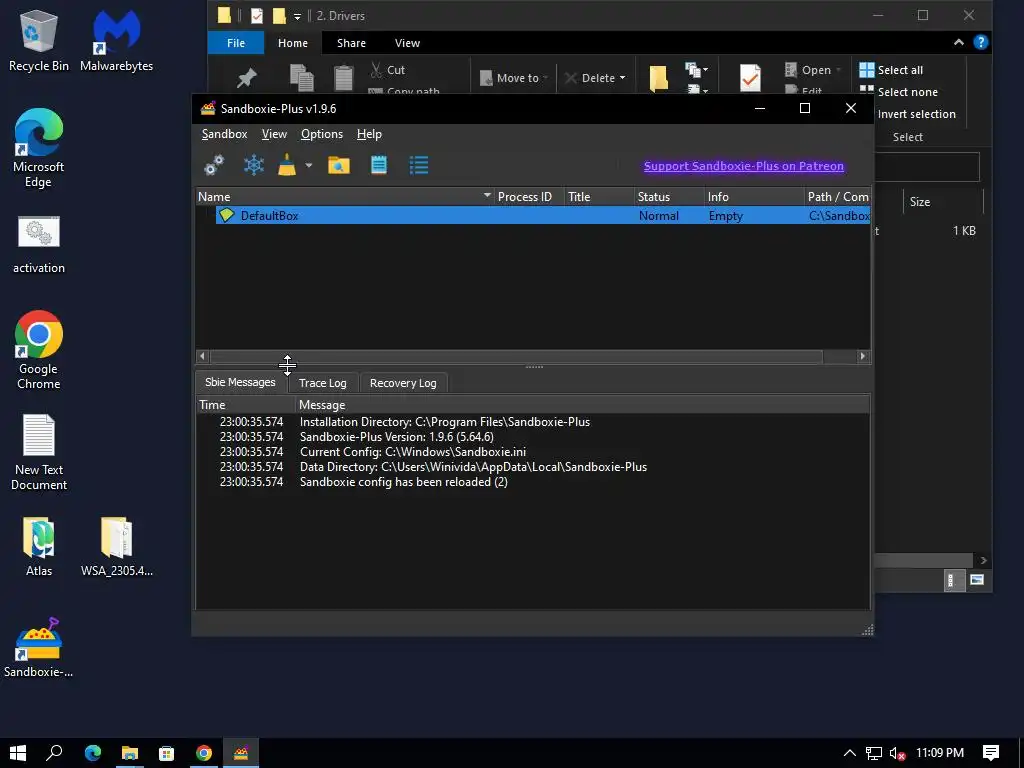The width and height of the screenshot is (1024, 768).
Task: Select WSA_2305.4... desktop folder
Action: click(x=117, y=547)
